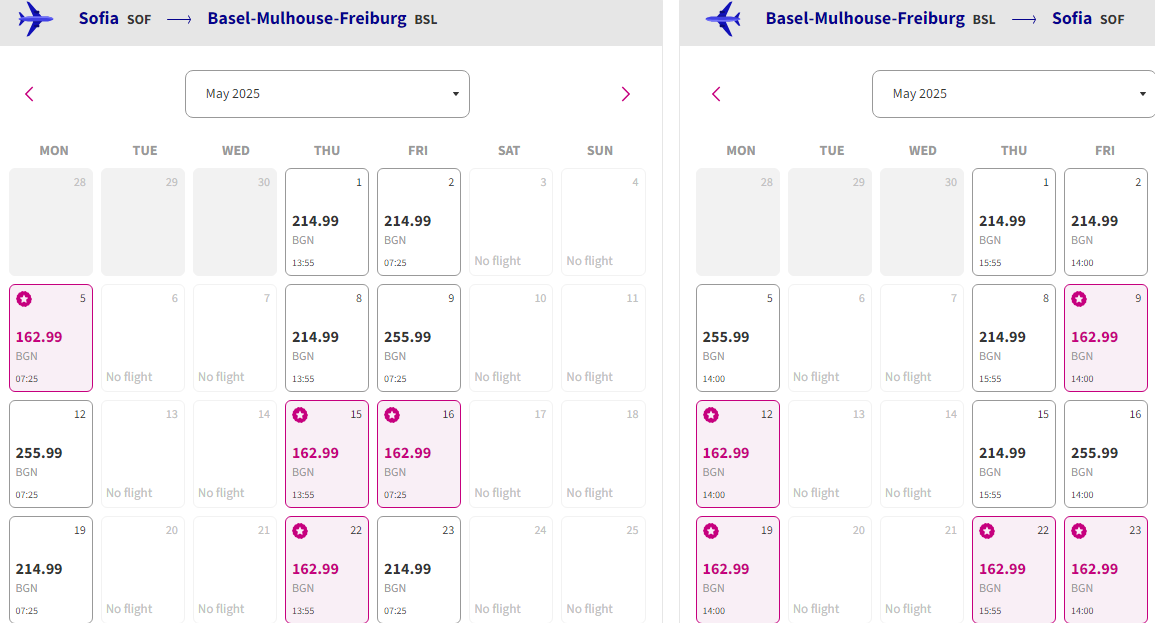Pick outbound May 12 flight at 07:25
Image resolution: width=1155 pixels, height=623 pixels.
51,454
